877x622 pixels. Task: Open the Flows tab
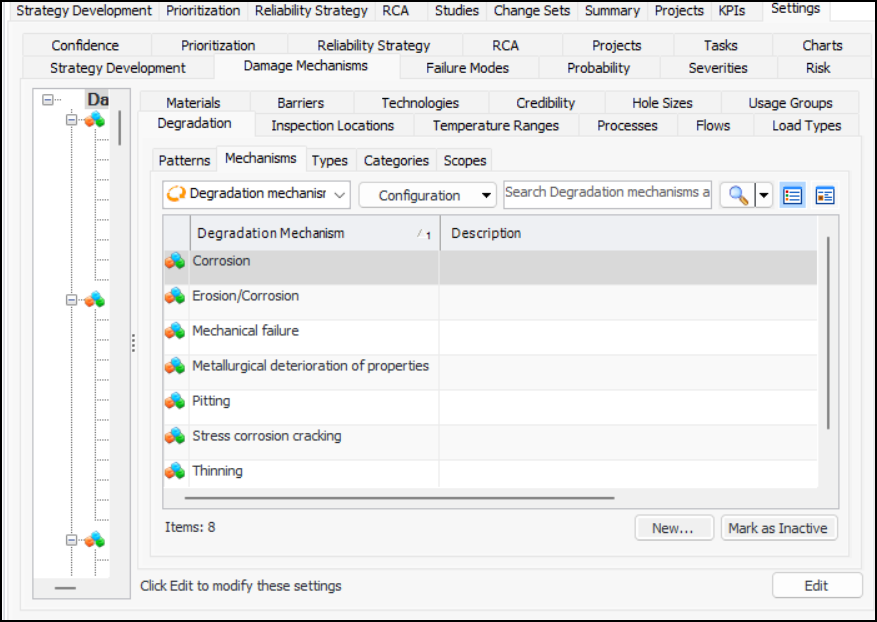tap(713, 125)
